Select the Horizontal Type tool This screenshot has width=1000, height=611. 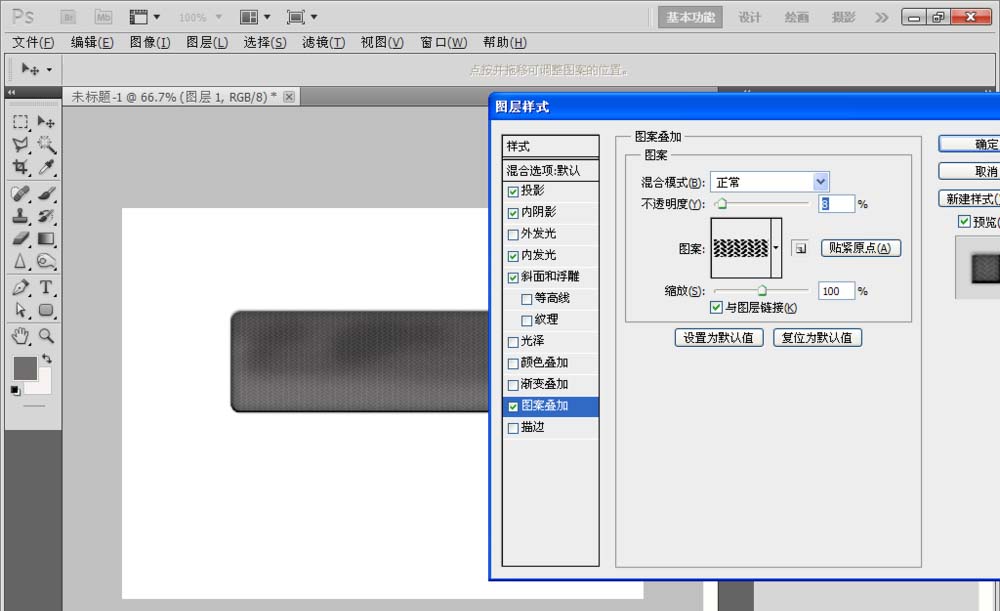pyautogui.click(x=46, y=288)
